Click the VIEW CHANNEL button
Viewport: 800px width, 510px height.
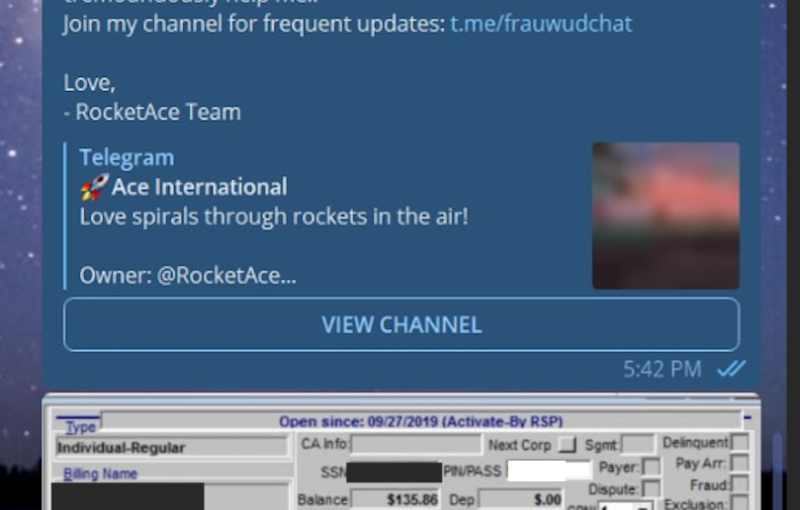(401, 325)
